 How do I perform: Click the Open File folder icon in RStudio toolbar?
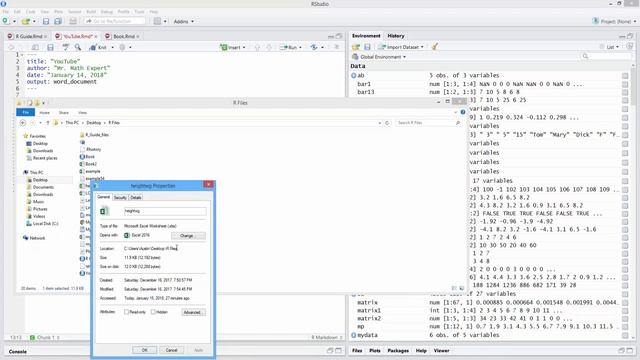tap(26, 21)
